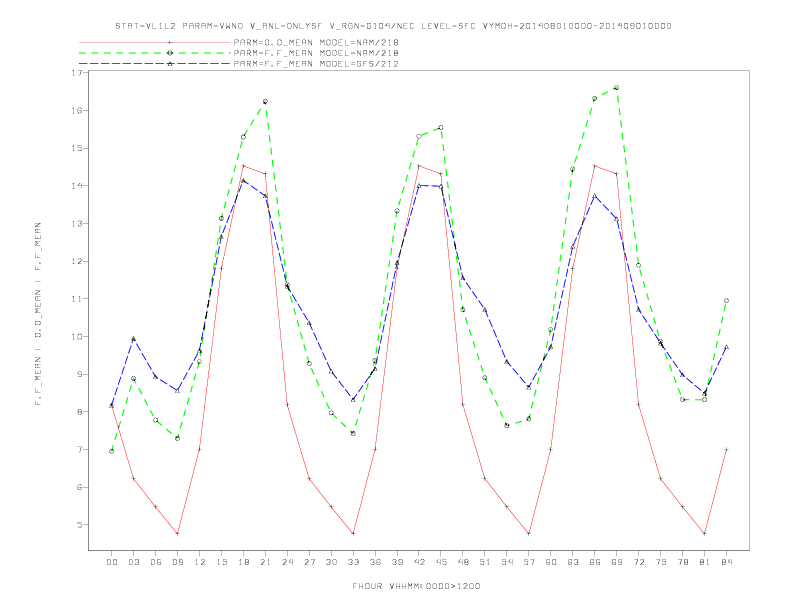The height and width of the screenshot is (612, 792).
Task: Click the vertical y-axis title F.F_MEAN | O.O_MEAN
Action: pyautogui.click(x=38, y=314)
